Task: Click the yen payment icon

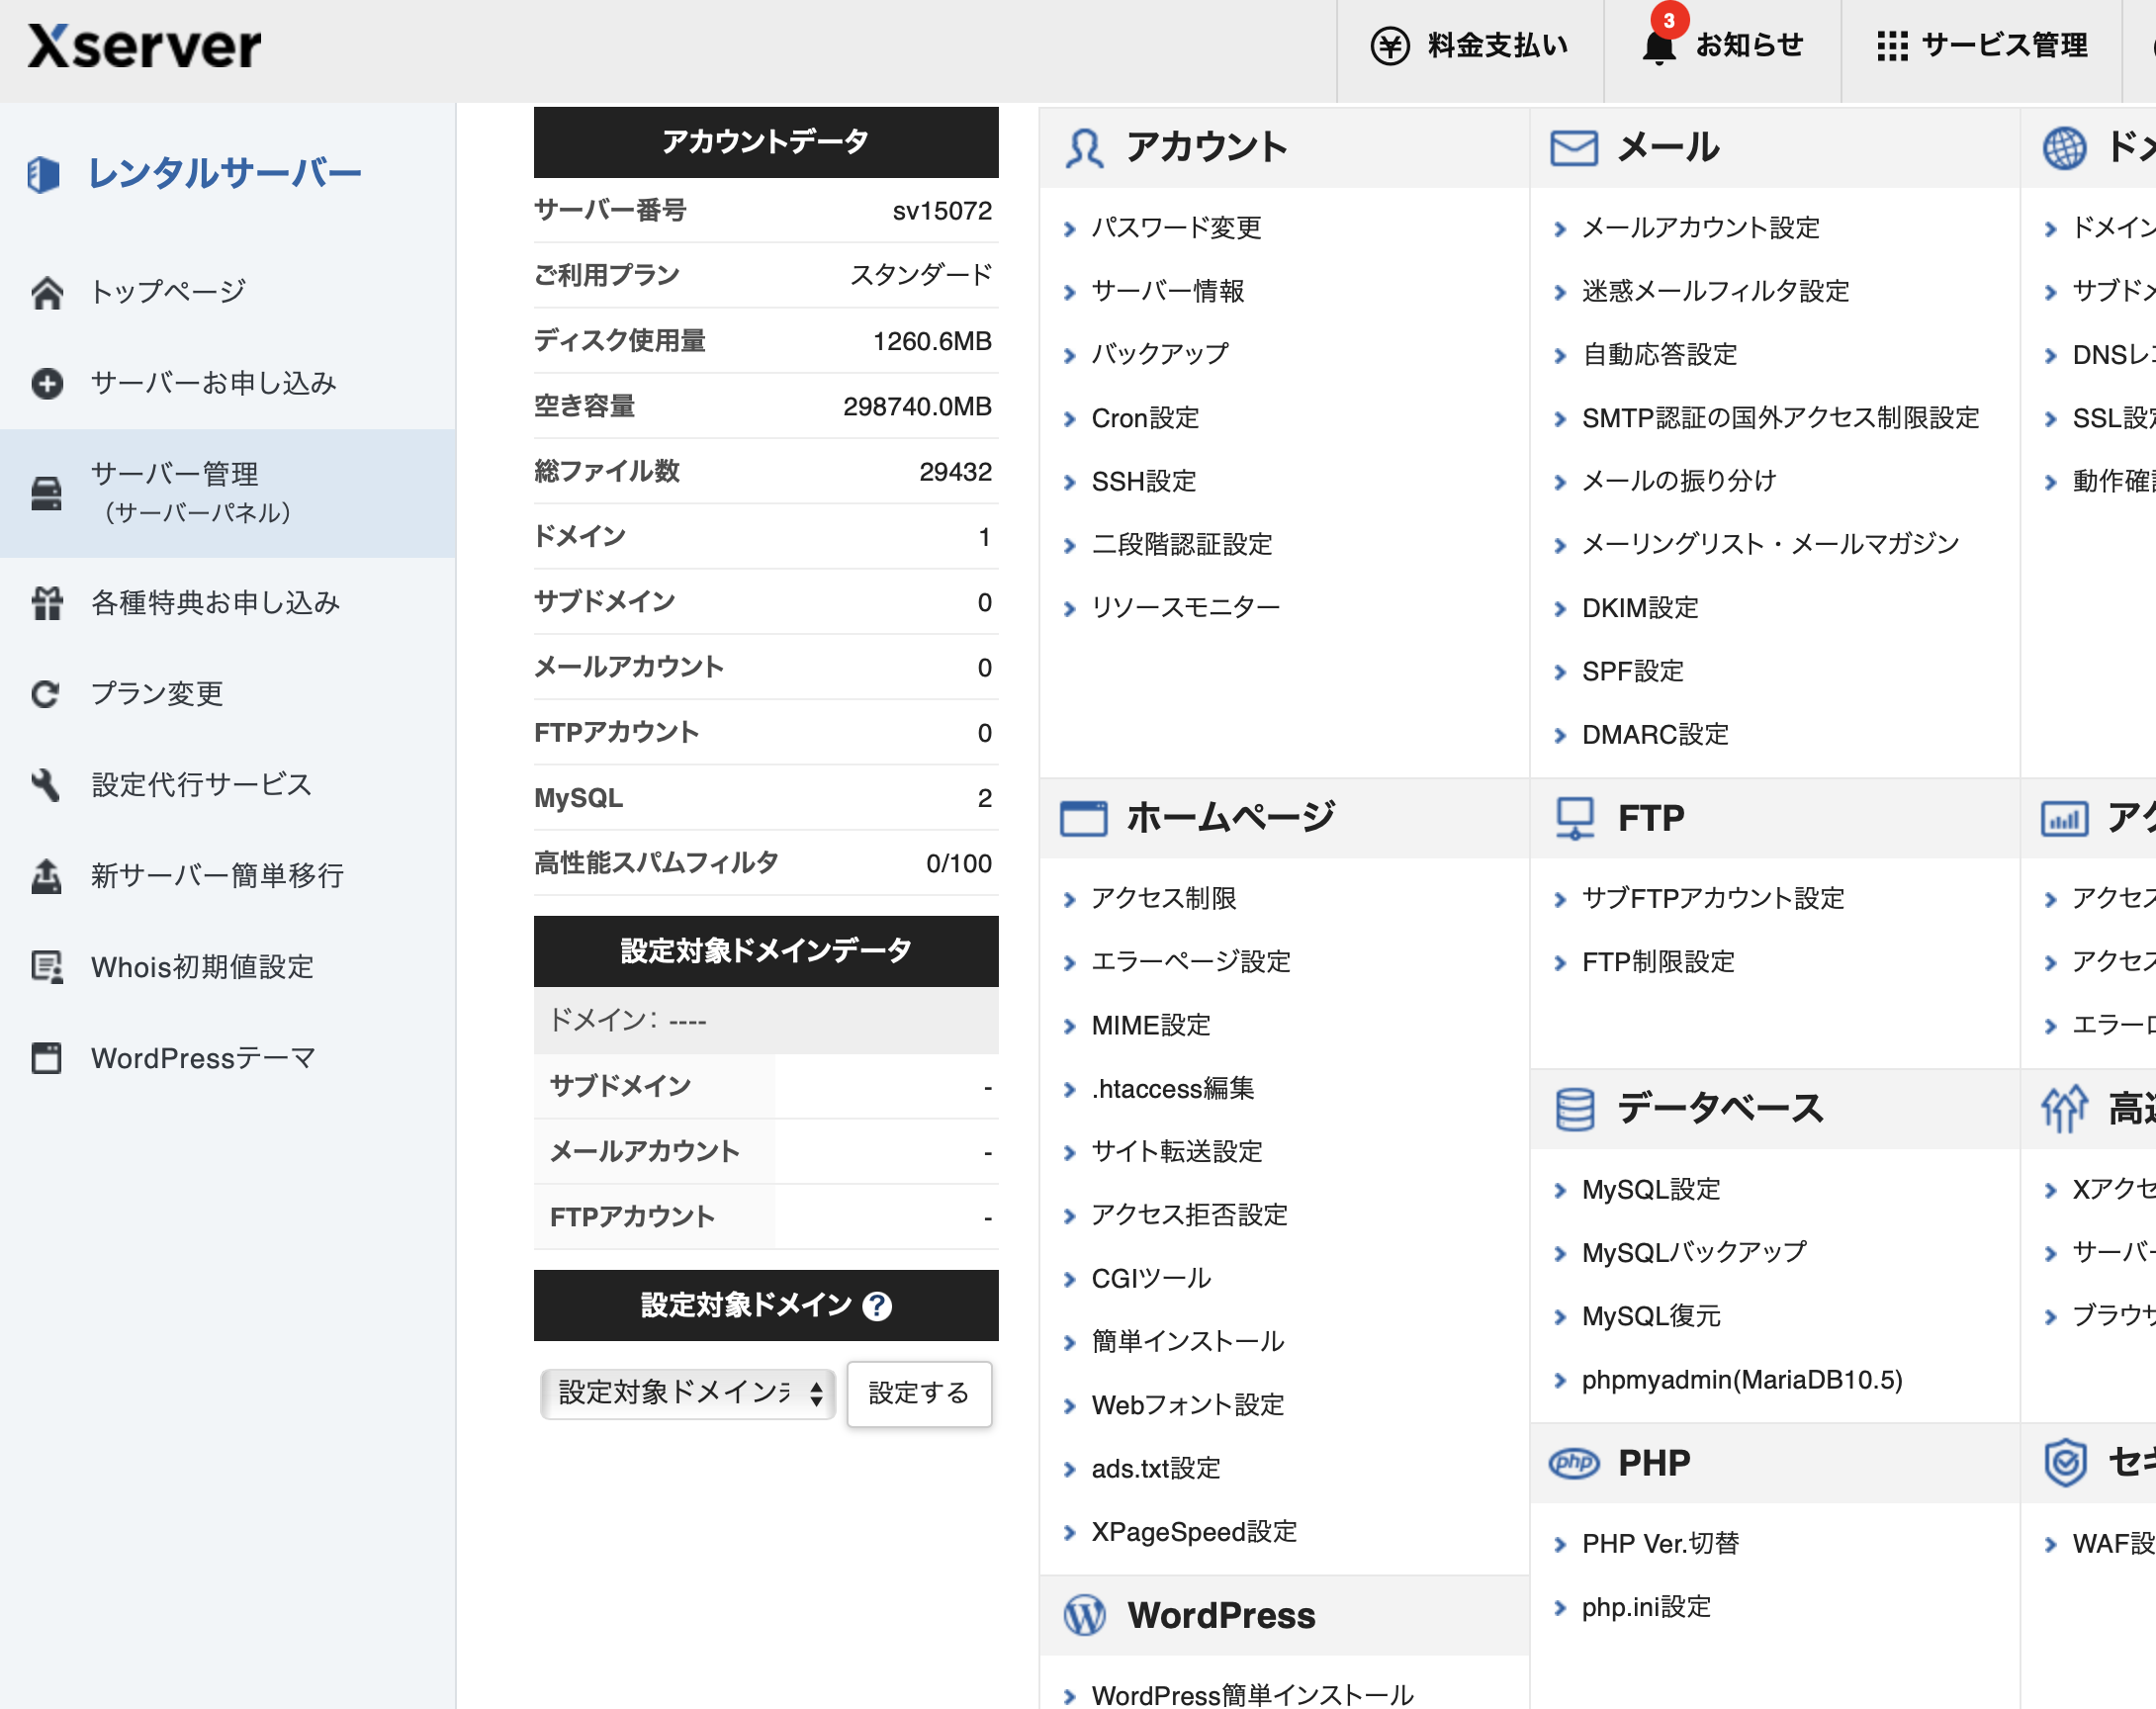Action: (1389, 46)
